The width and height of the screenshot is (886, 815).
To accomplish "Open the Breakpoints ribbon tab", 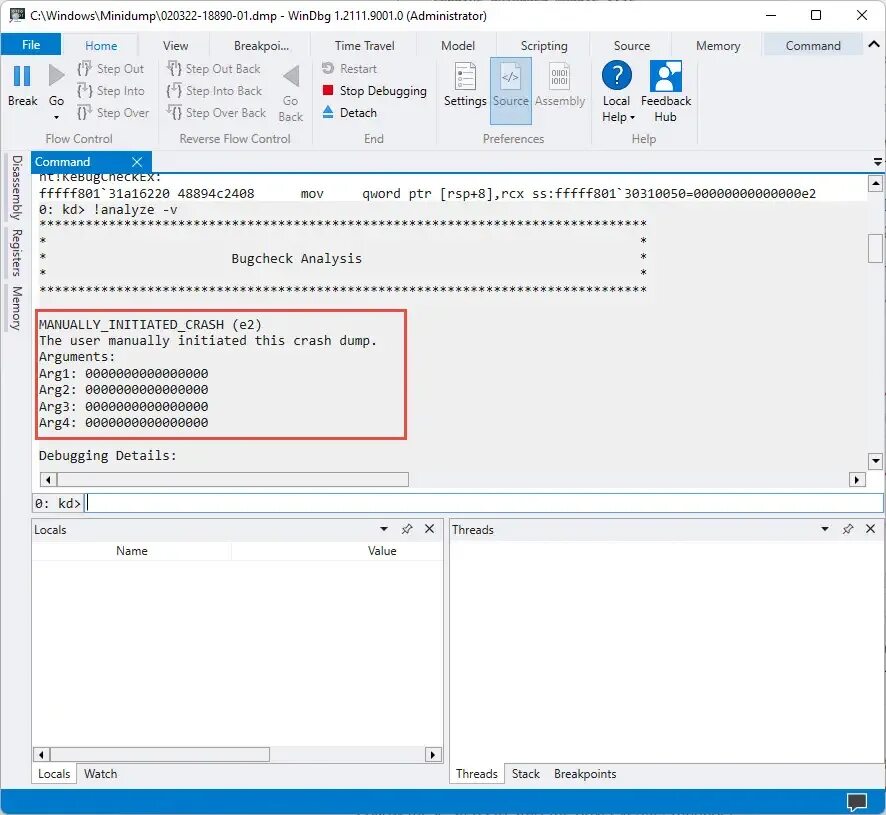I will 261,46.
